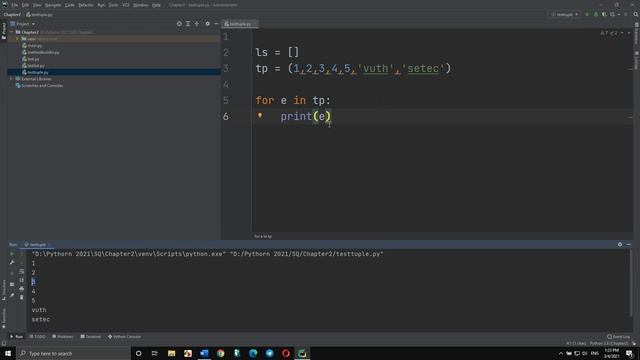Open File Explorer from taskbar
The width and height of the screenshot is (640, 360).
pyautogui.click(x=171, y=353)
